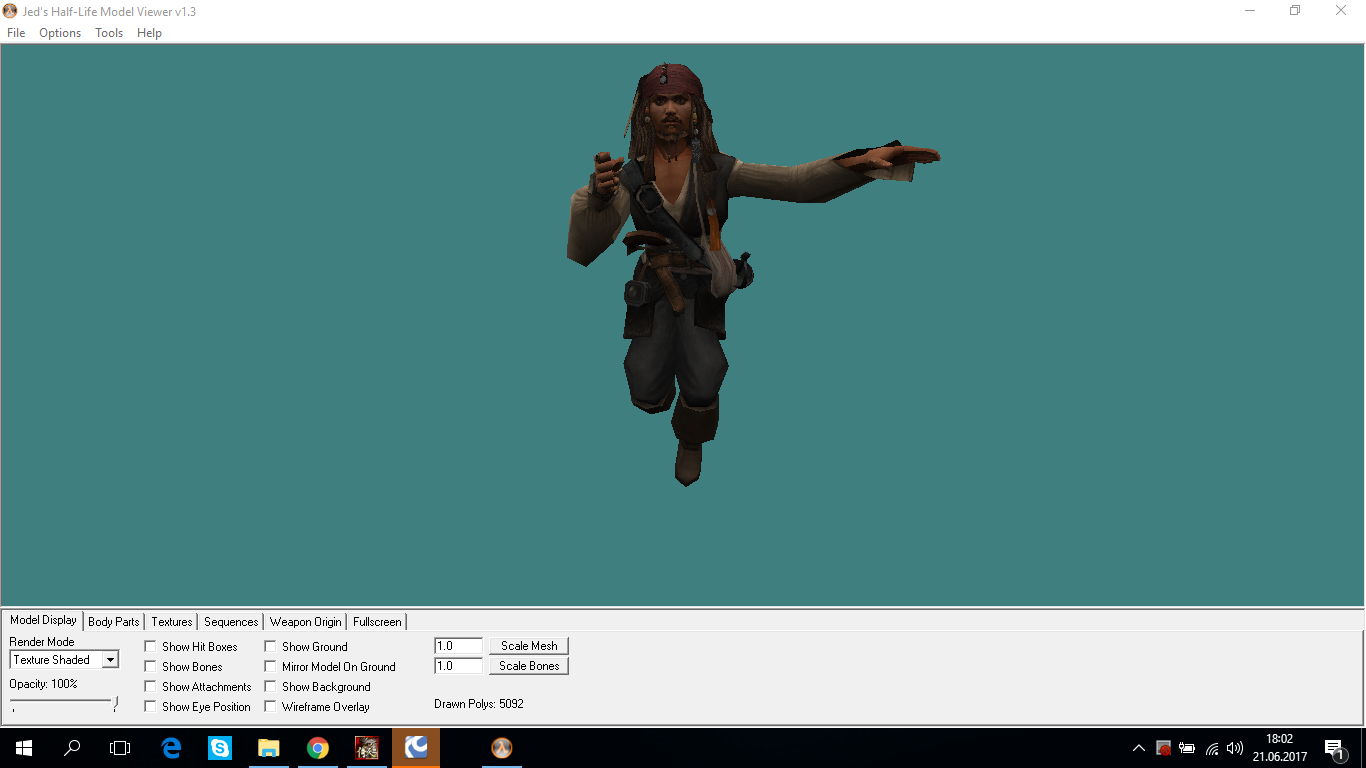
Task: Switch to the Half-Life lambda taskbar icon
Action: click(x=502, y=747)
